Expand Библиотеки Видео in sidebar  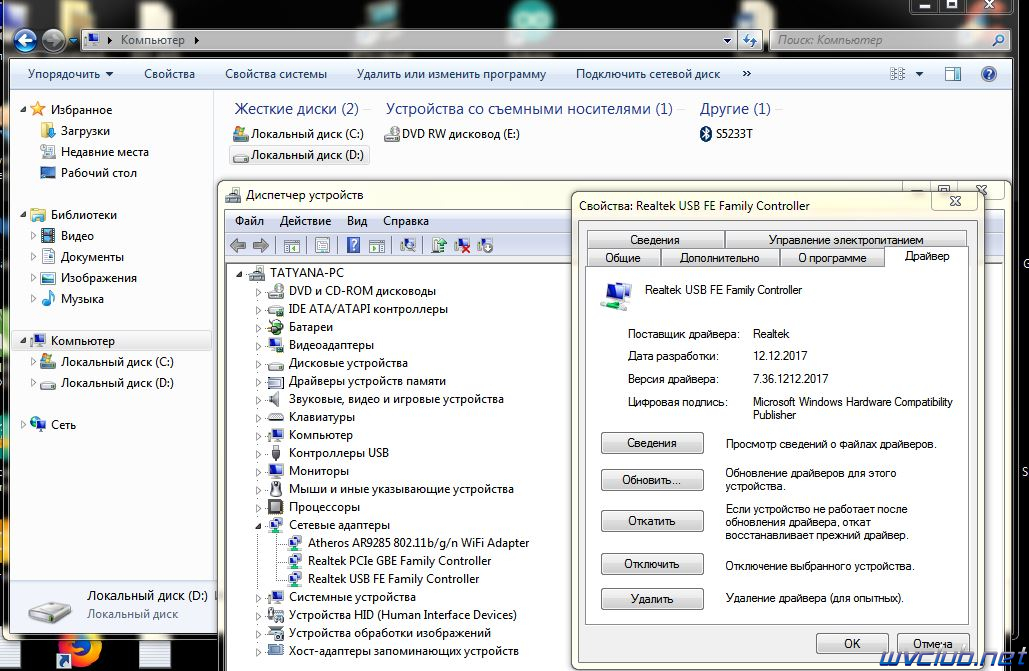pos(33,236)
